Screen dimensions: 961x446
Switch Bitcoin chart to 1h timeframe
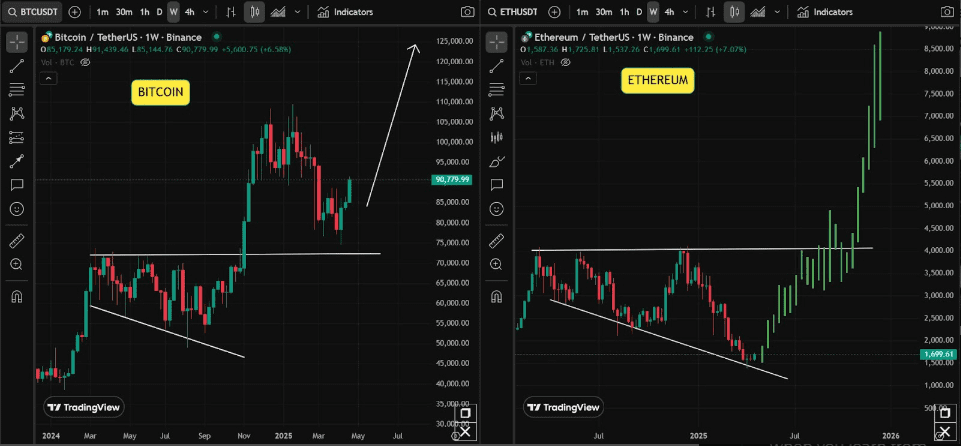click(145, 12)
